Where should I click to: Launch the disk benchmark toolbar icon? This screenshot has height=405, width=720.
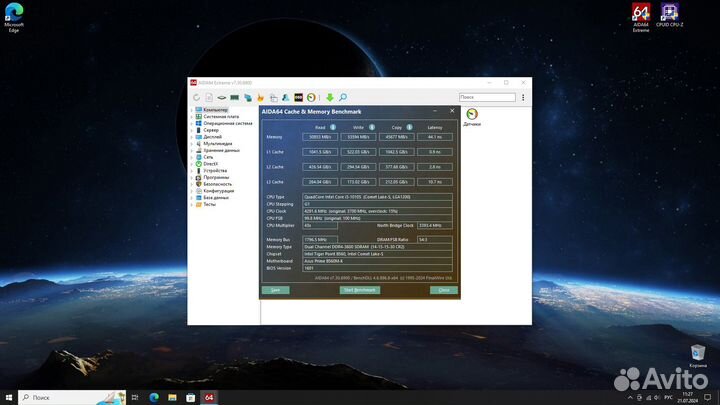(x=222, y=97)
